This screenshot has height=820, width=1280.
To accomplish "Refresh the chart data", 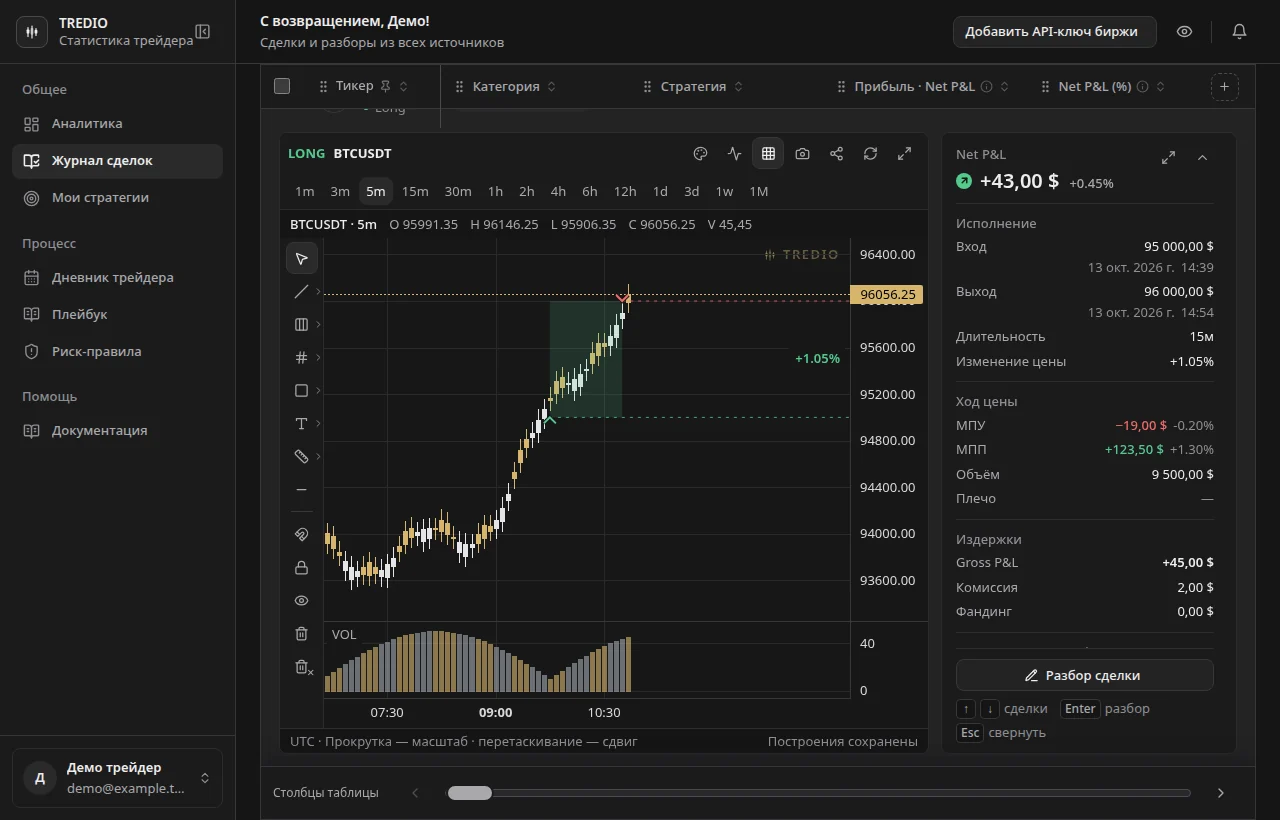I will (x=870, y=154).
